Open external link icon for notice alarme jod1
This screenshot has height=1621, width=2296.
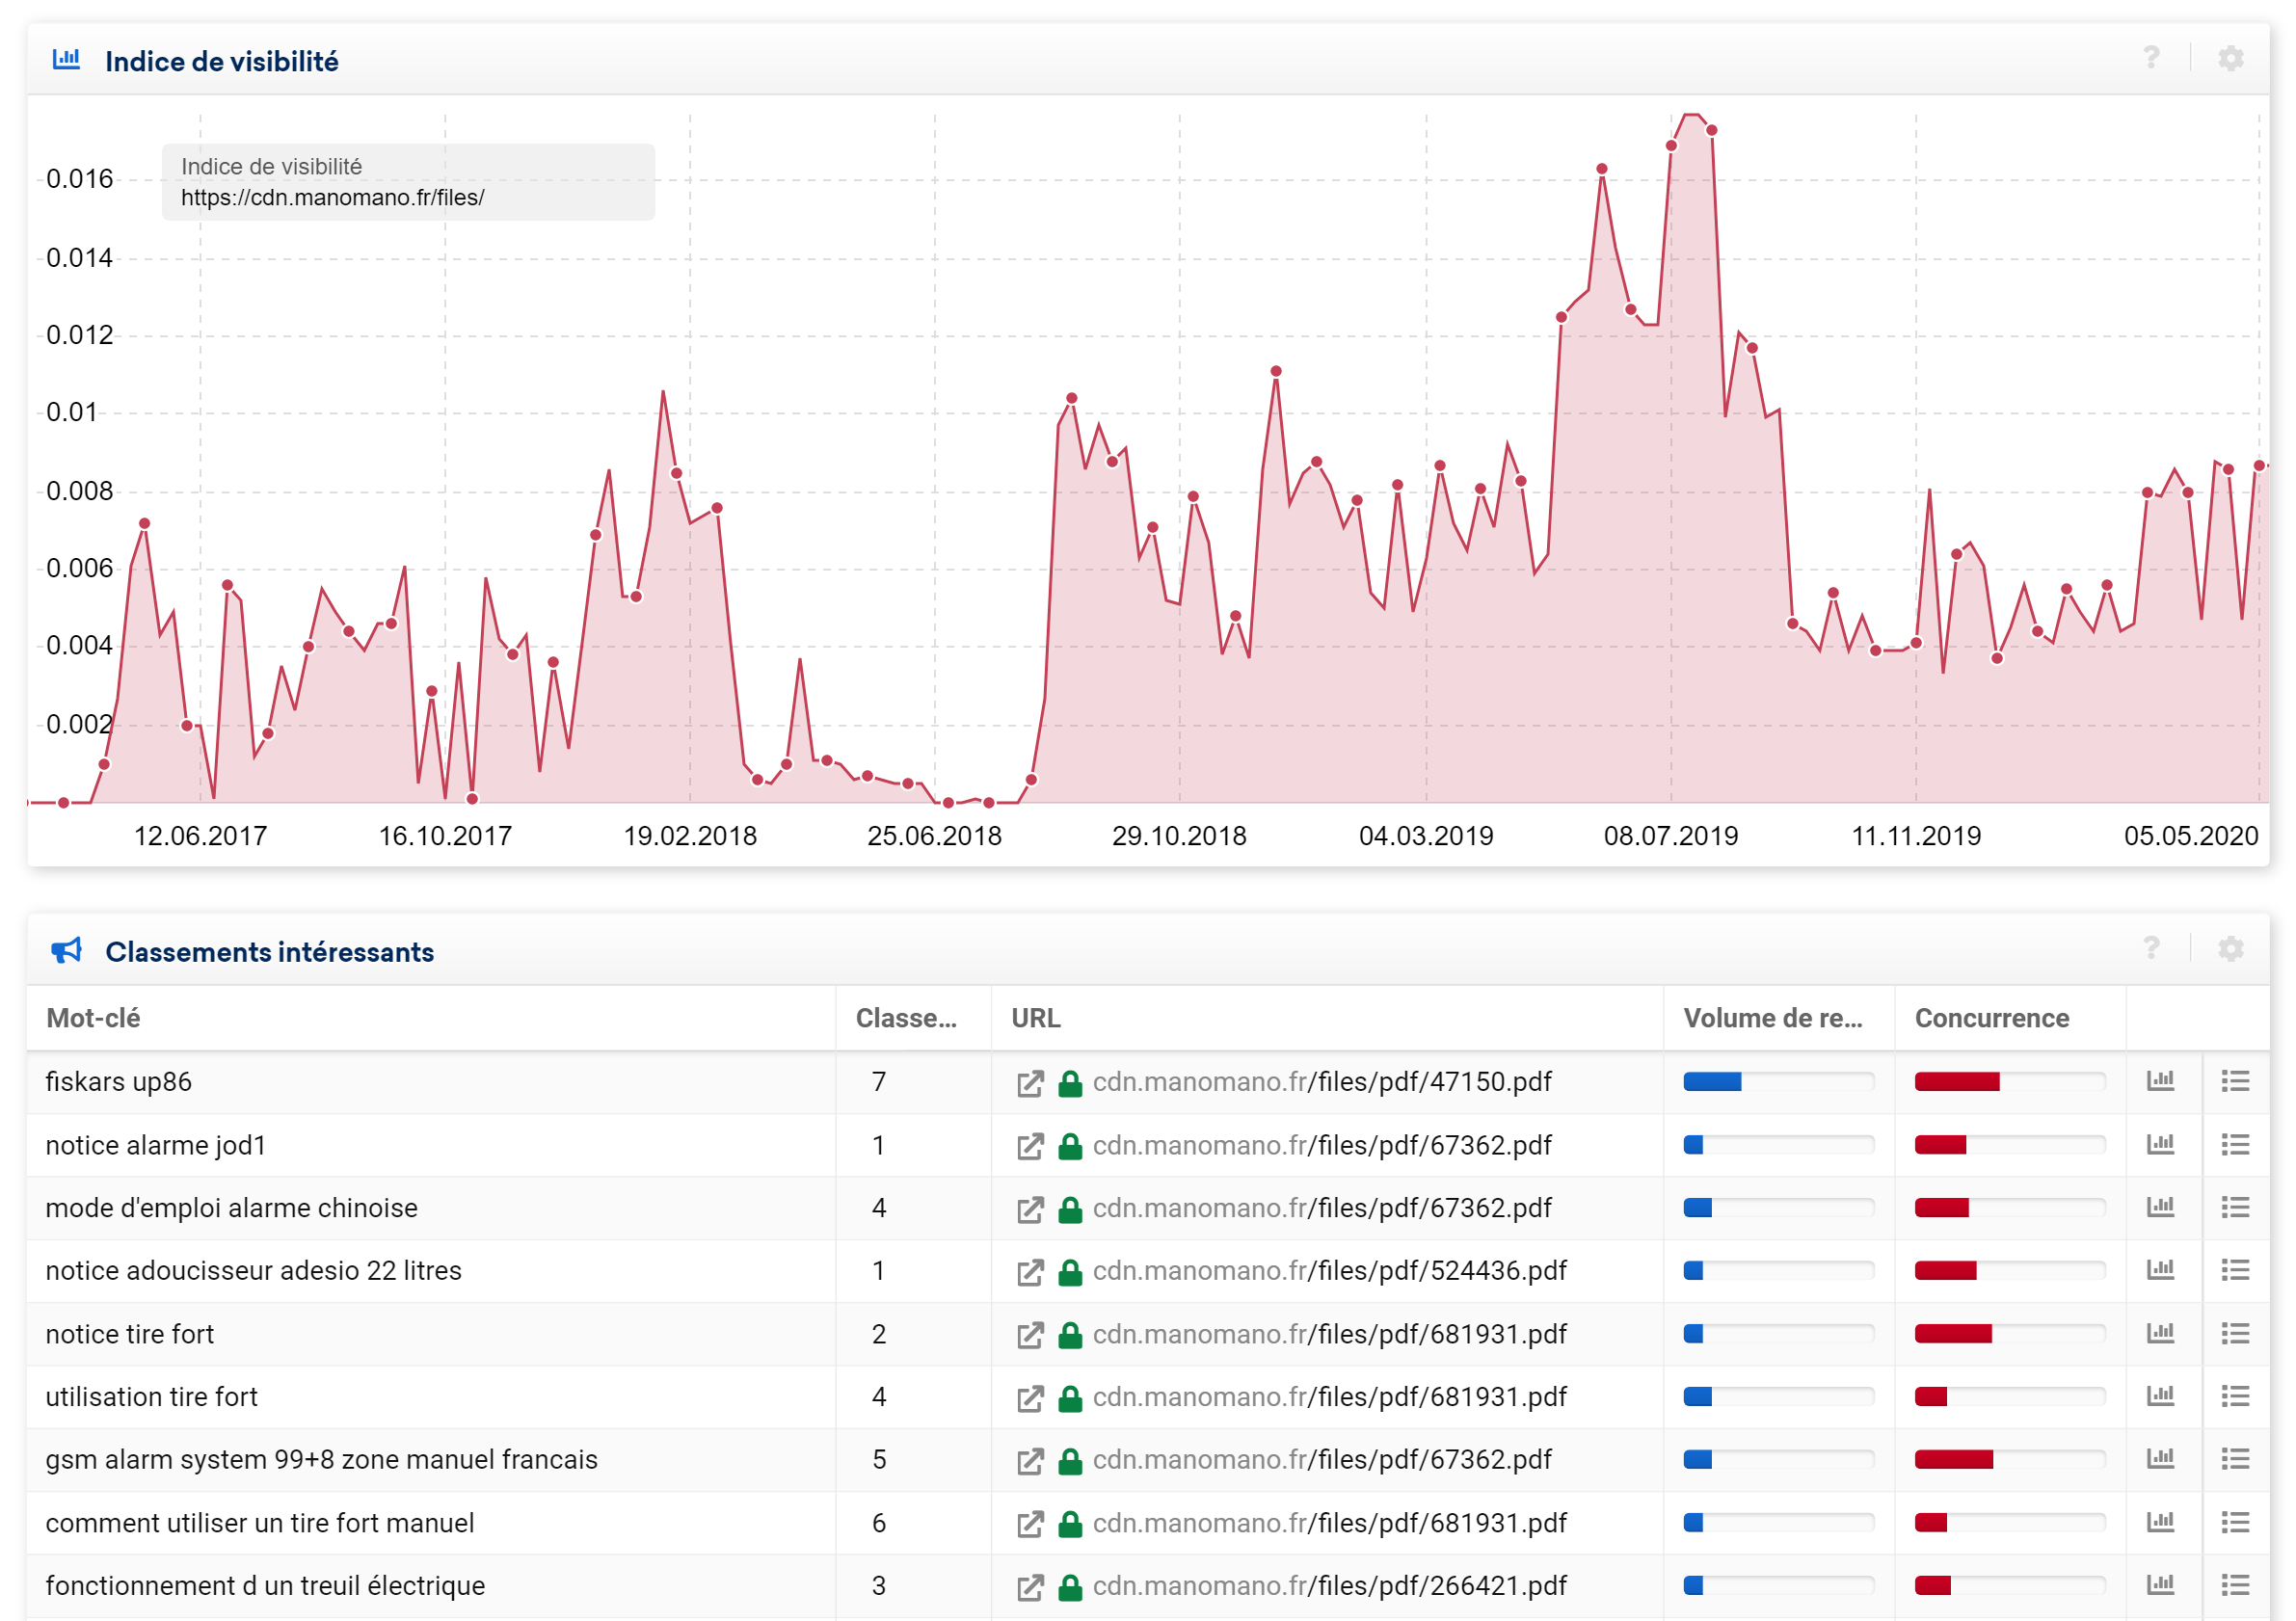pos(1030,1146)
